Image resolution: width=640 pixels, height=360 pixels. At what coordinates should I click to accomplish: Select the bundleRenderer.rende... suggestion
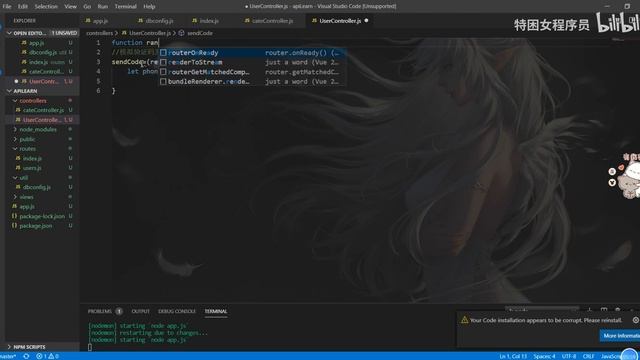tap(252, 82)
